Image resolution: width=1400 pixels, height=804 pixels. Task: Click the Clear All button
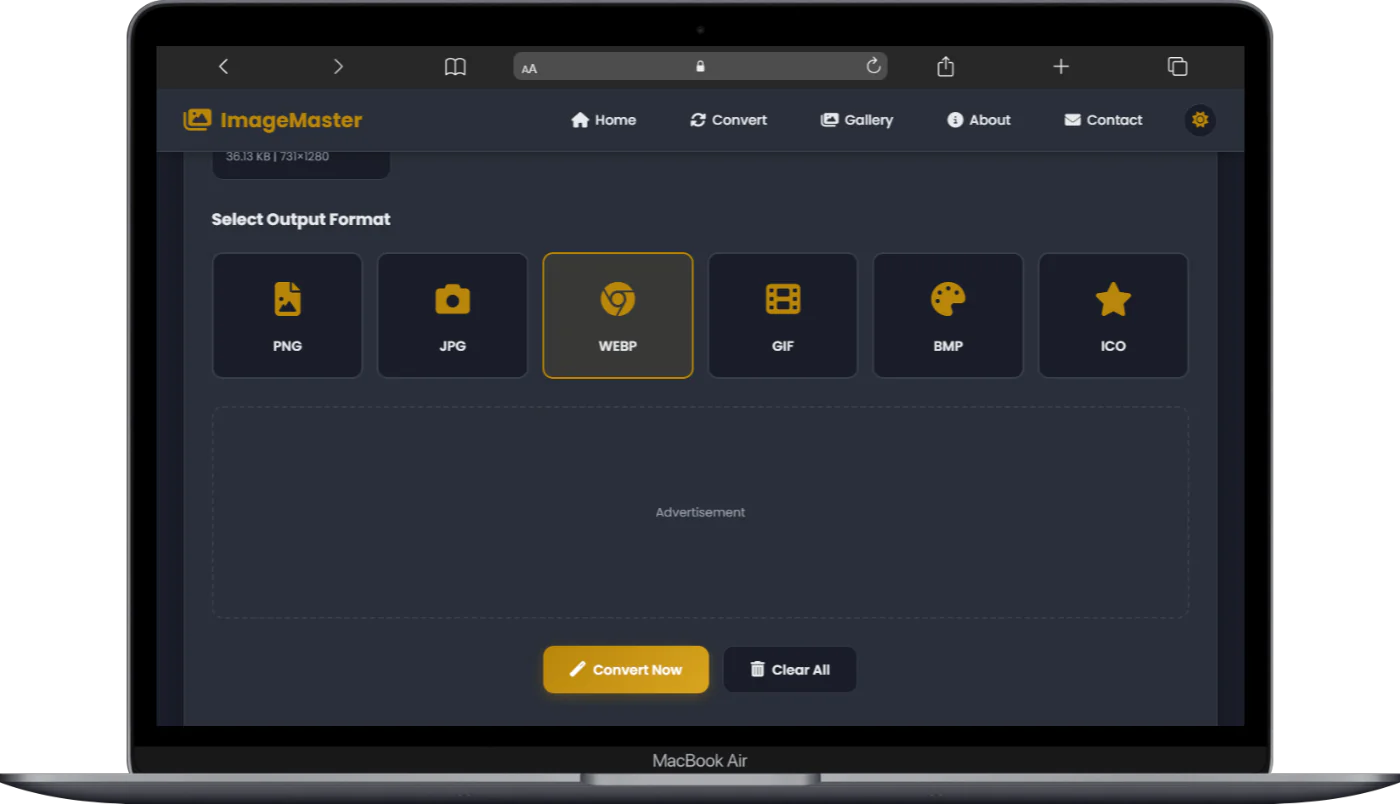pyautogui.click(x=789, y=670)
